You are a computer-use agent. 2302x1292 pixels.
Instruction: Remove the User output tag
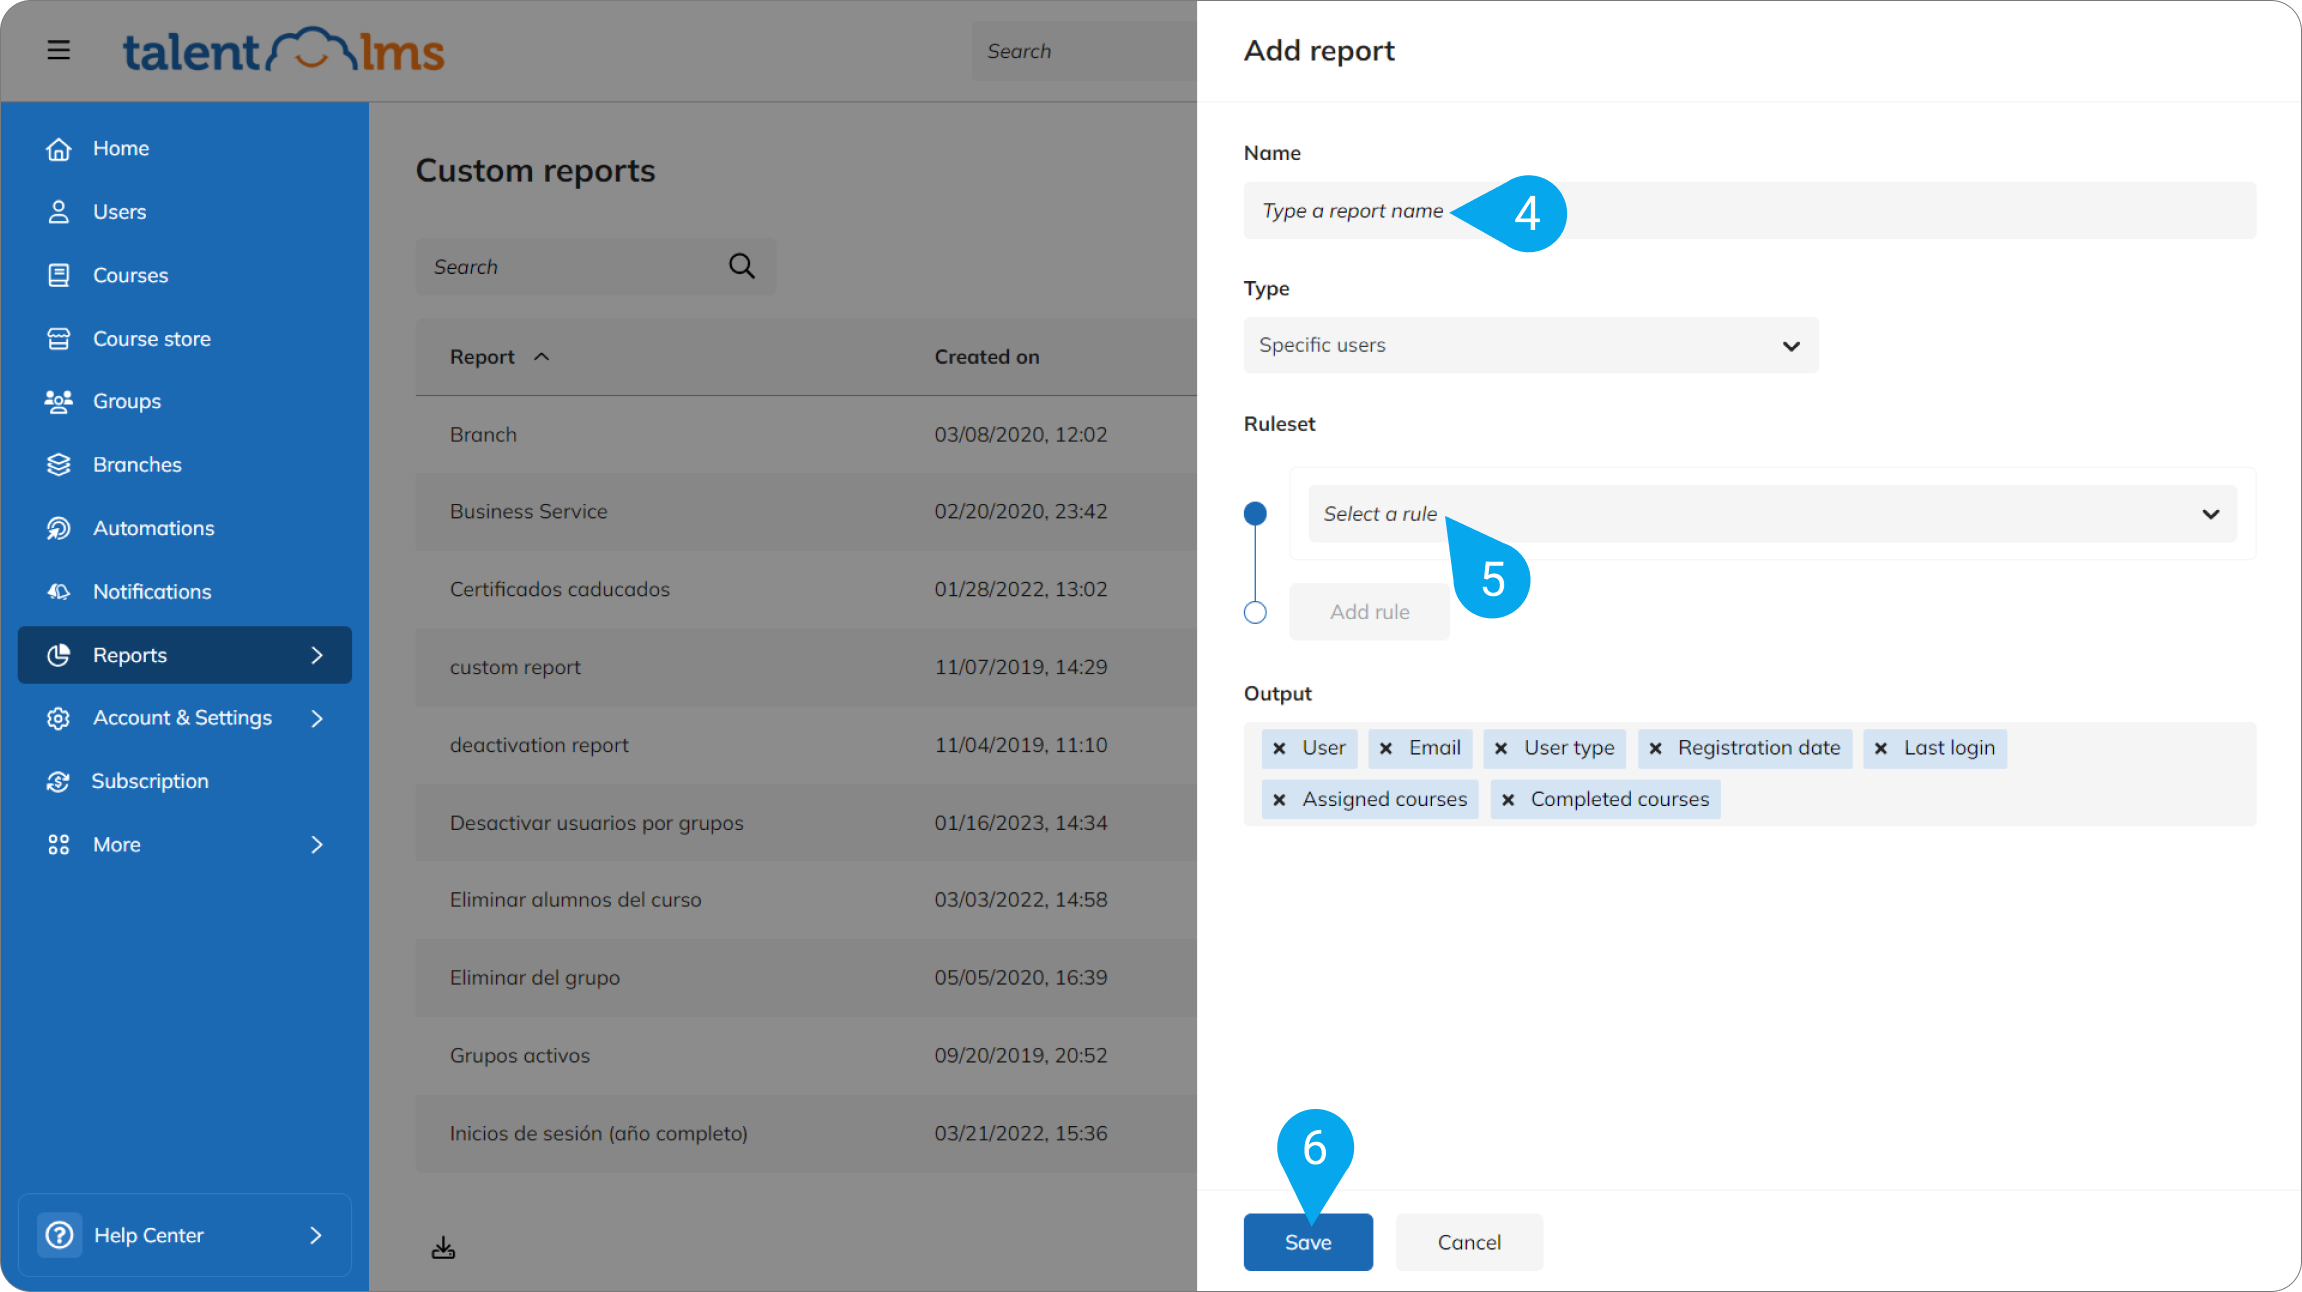[1279, 748]
